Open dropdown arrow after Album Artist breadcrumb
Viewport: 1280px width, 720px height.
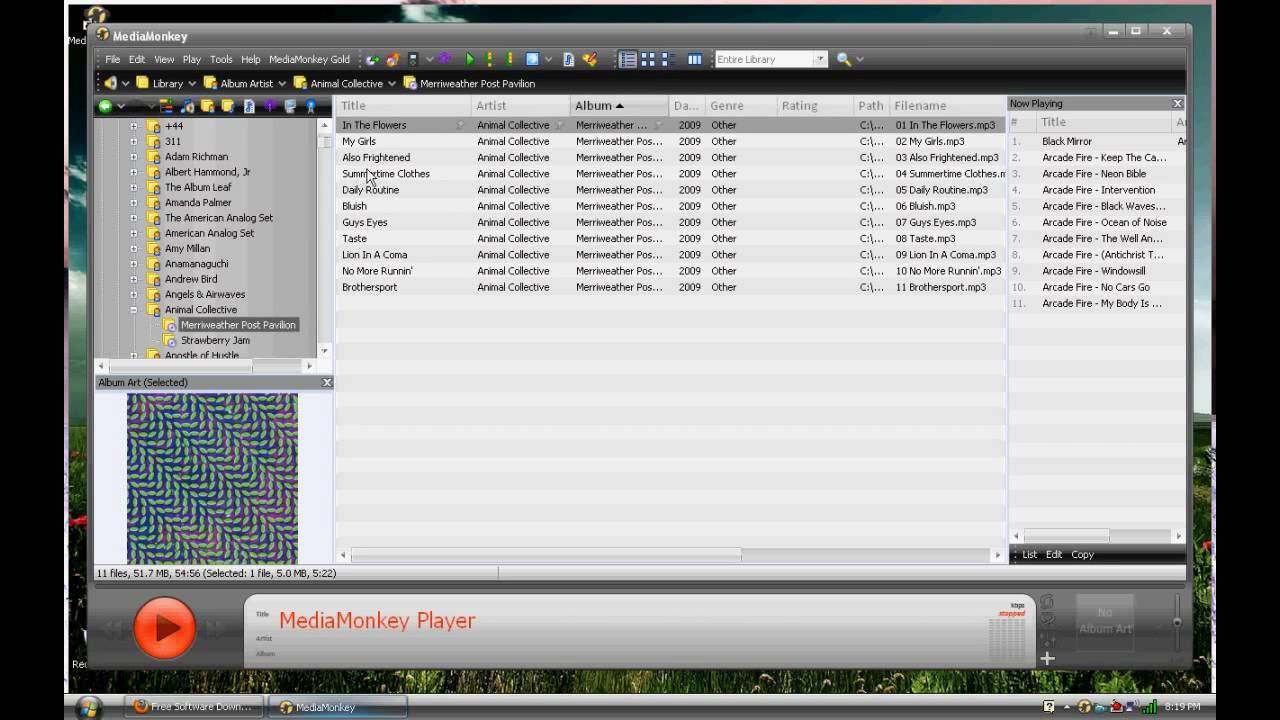click(x=282, y=84)
